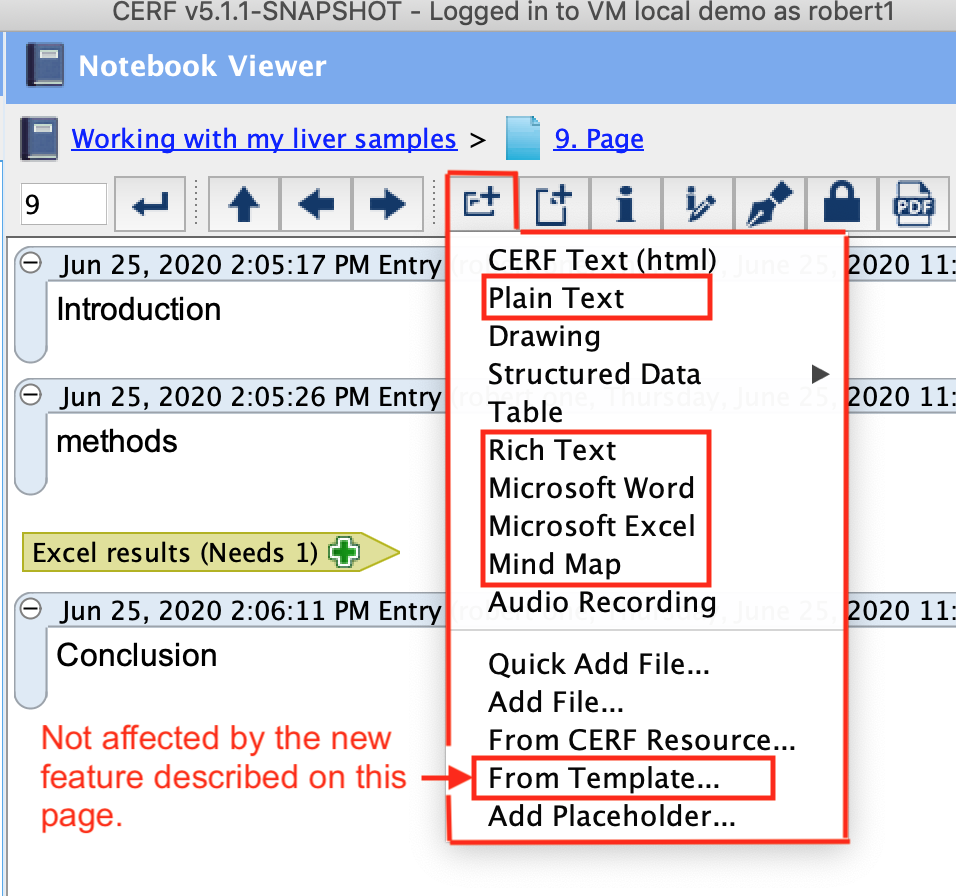The image size is (956, 896).
Task: Choose Microsoft Excel entry type
Action: [591, 526]
